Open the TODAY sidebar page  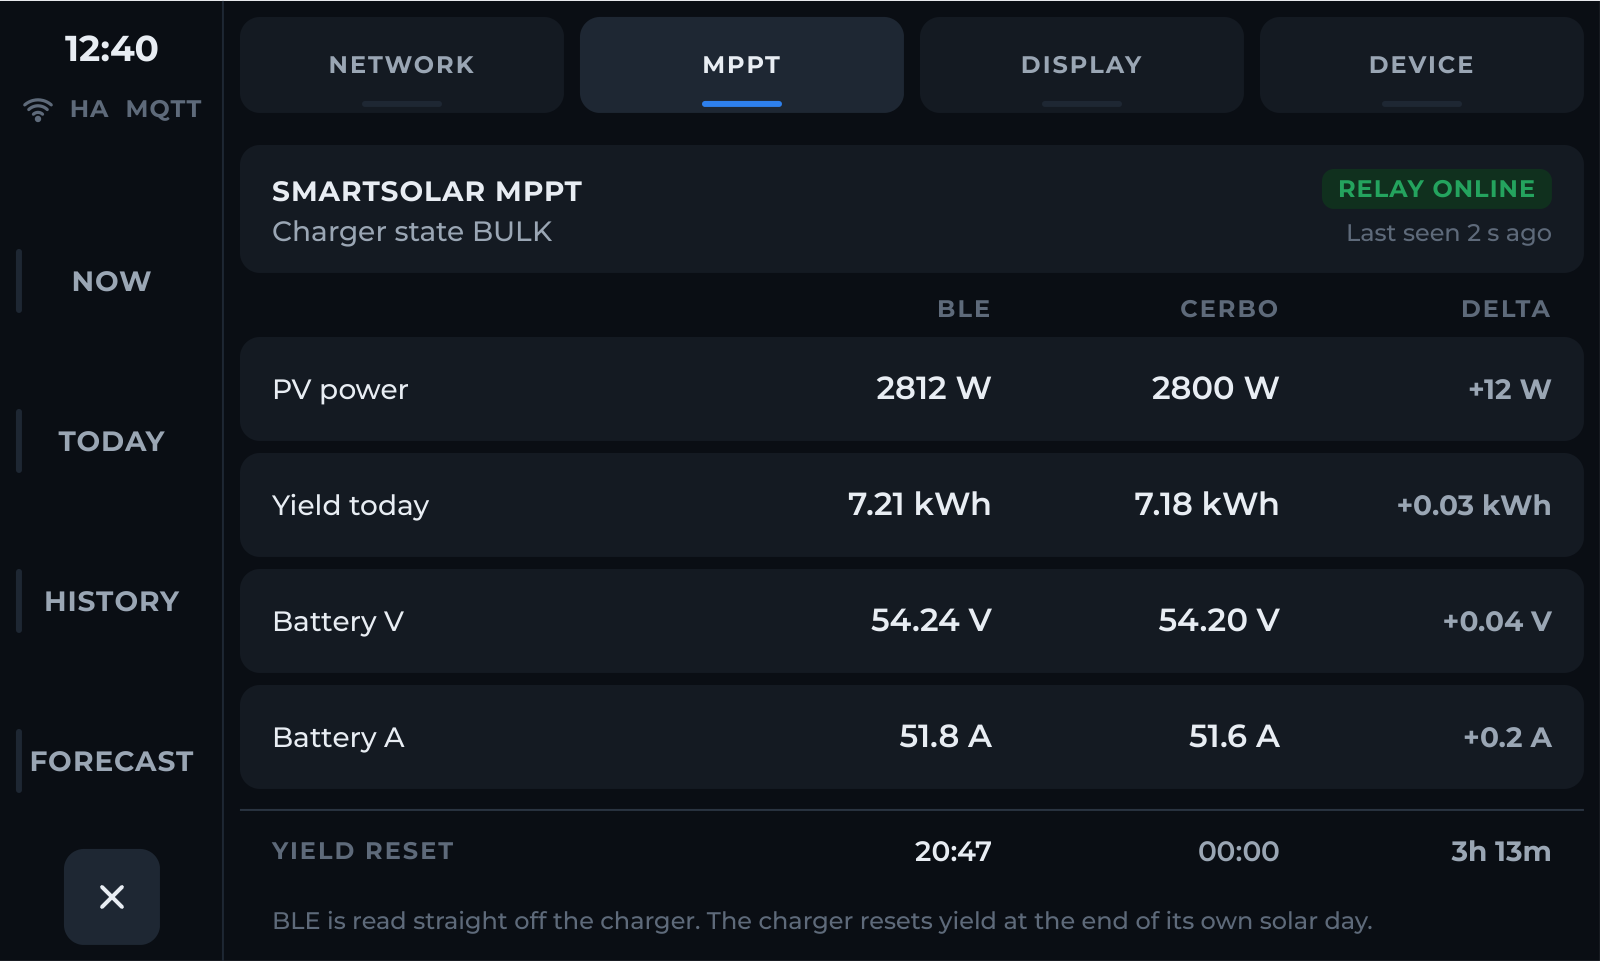point(112,441)
